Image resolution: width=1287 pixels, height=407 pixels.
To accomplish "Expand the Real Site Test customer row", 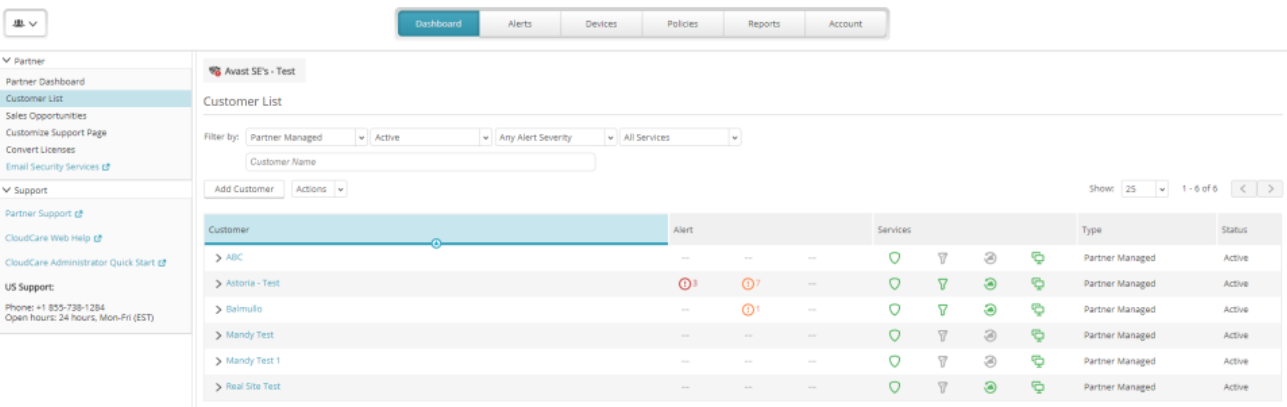I will (x=218, y=387).
